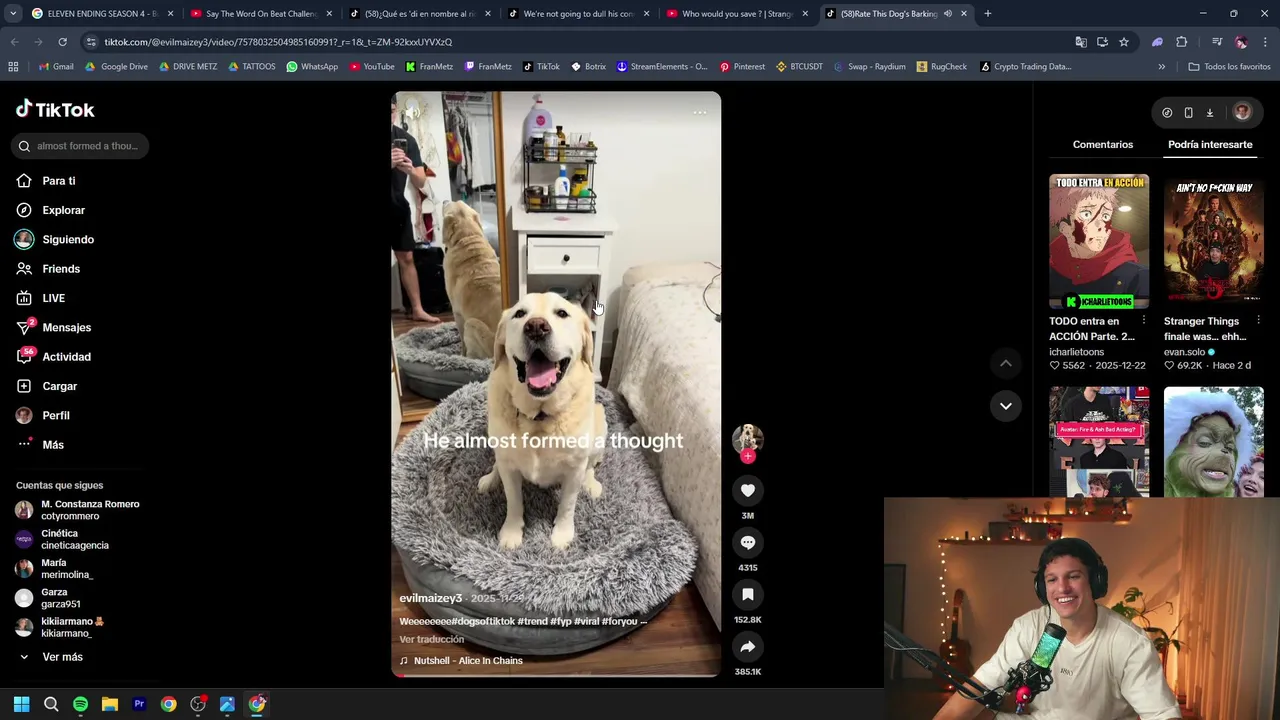Open evan.solo creator profile link
The width and height of the screenshot is (1280, 720).
click(x=1184, y=352)
